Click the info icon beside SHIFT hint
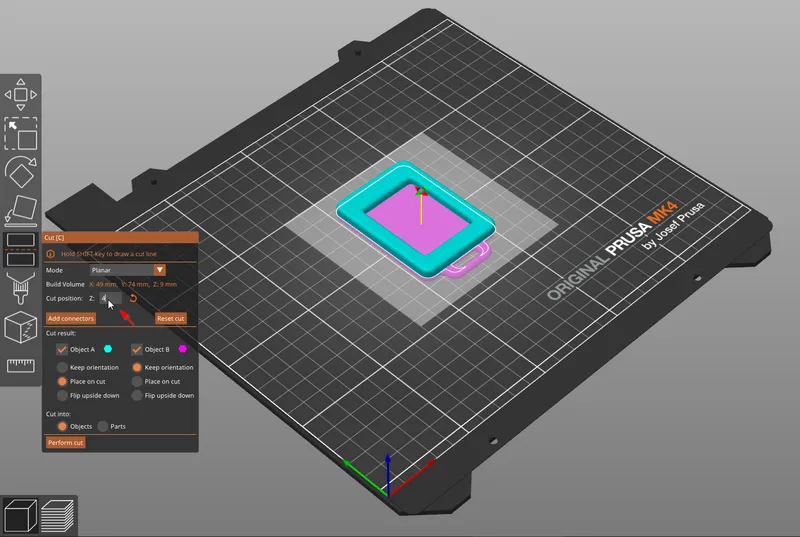The height and width of the screenshot is (537, 800). [x=51, y=254]
